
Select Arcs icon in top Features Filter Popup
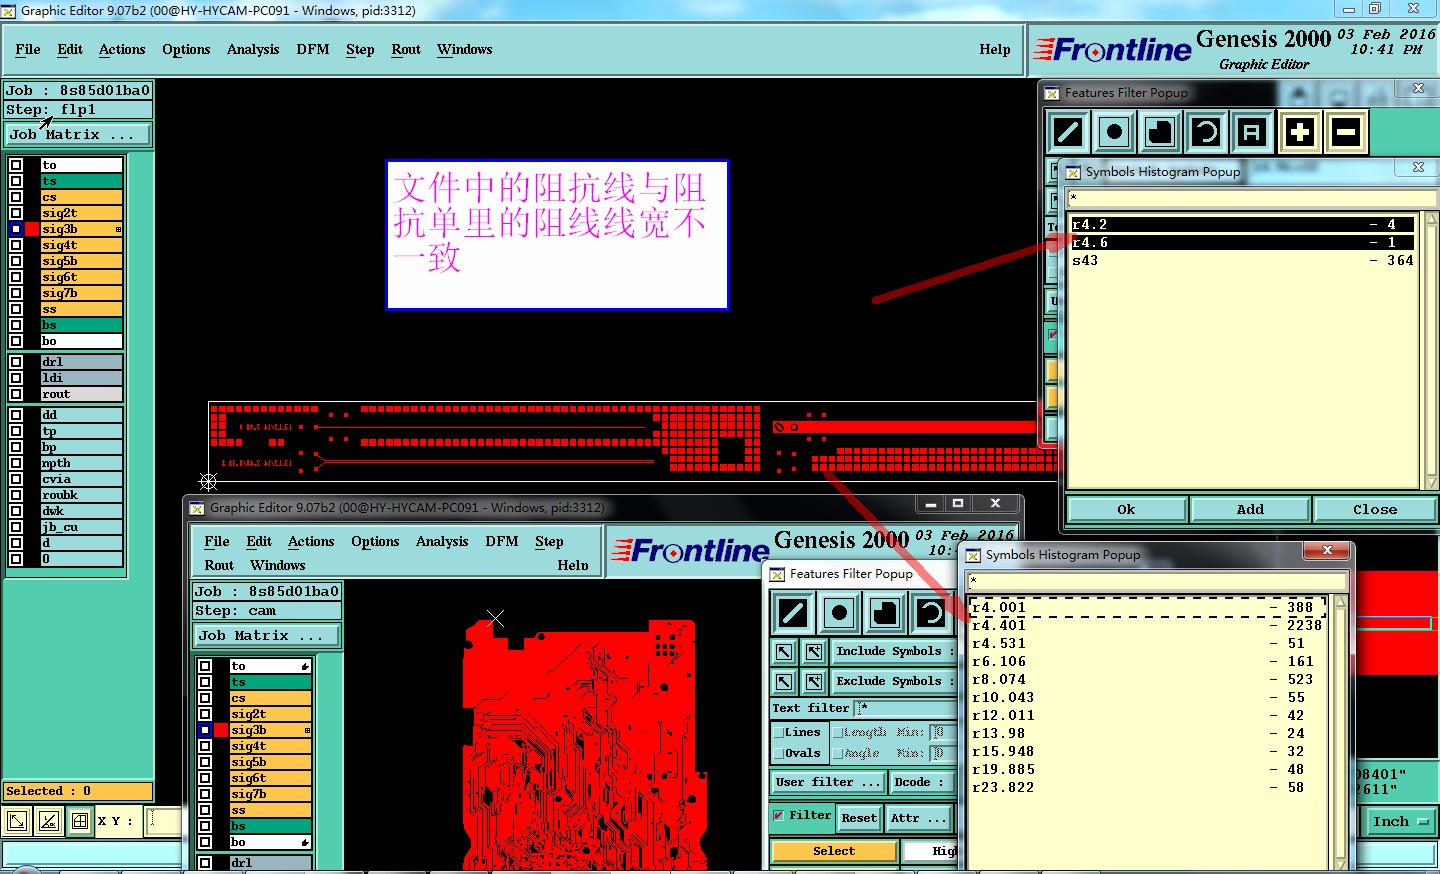click(1206, 132)
